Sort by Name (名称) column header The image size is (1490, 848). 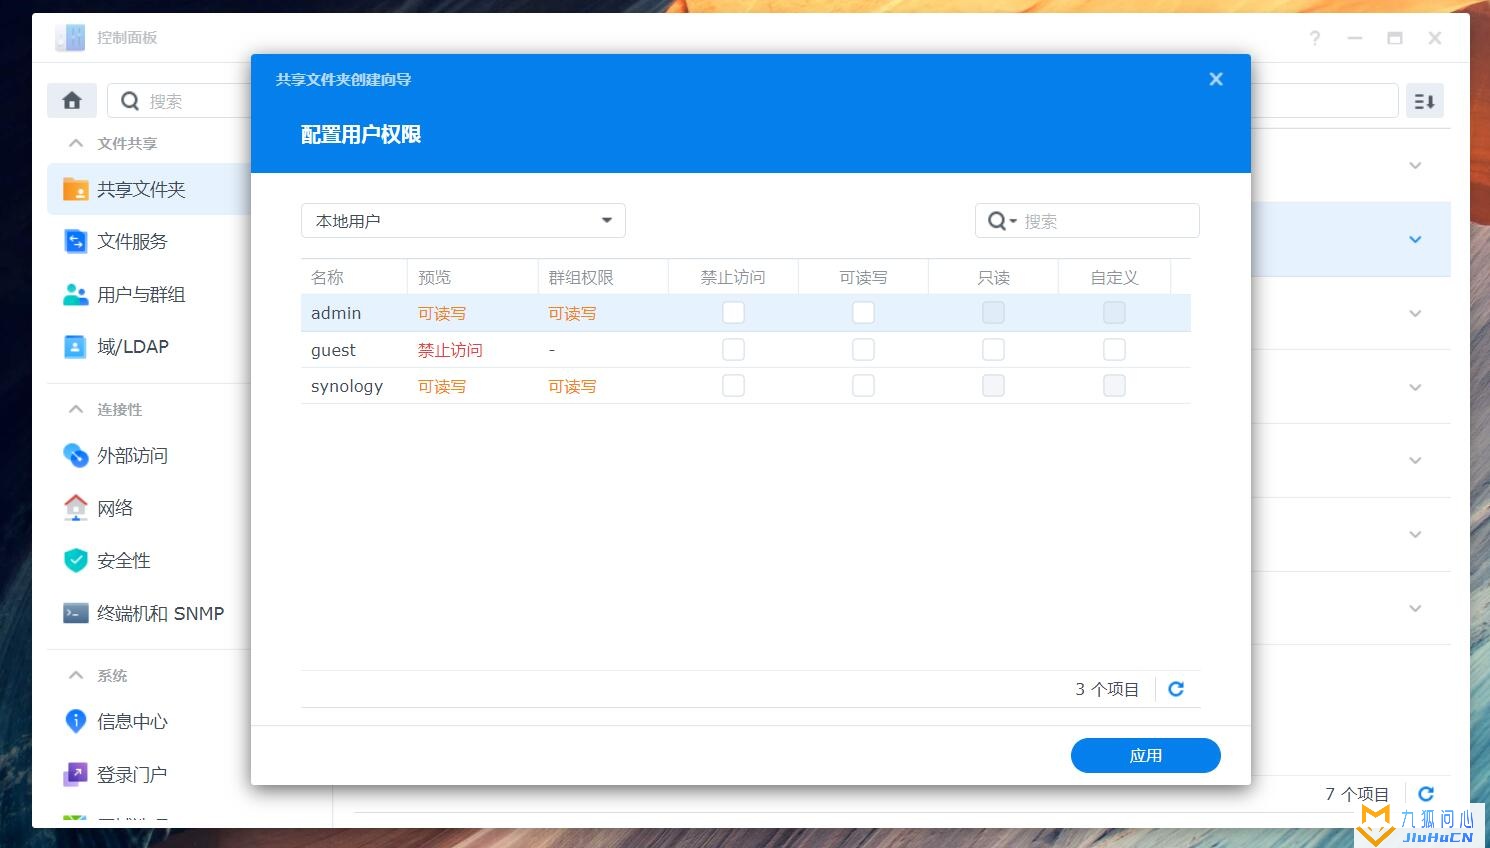pyautogui.click(x=354, y=277)
